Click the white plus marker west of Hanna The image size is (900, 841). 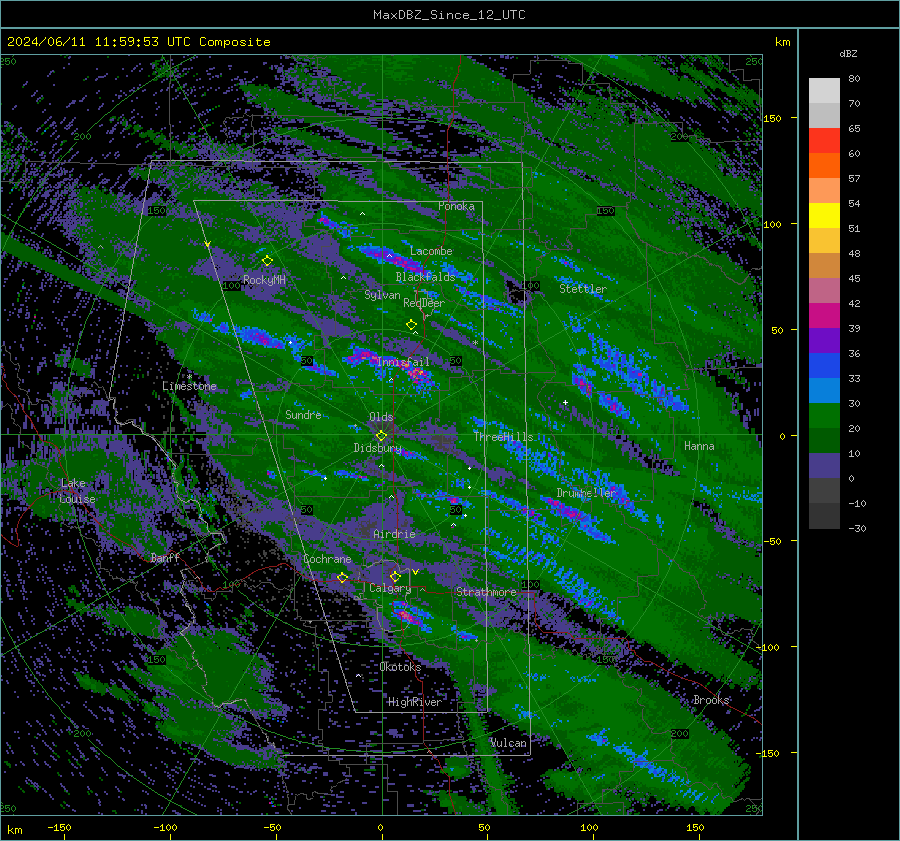(x=565, y=402)
